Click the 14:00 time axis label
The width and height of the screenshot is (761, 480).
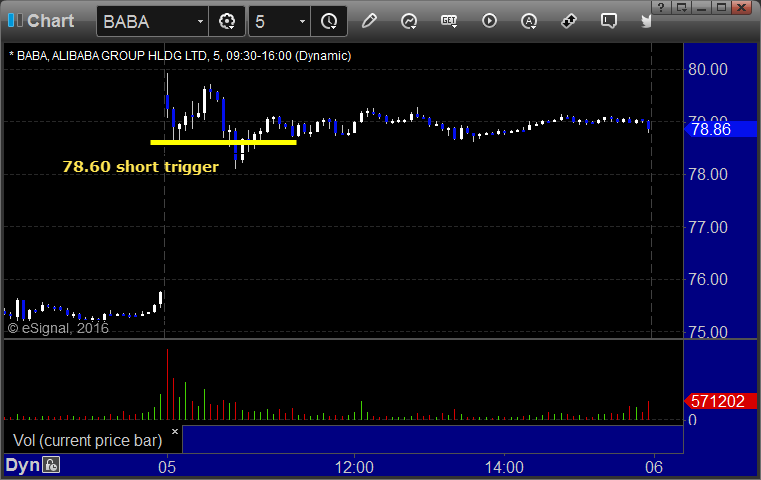coord(504,467)
